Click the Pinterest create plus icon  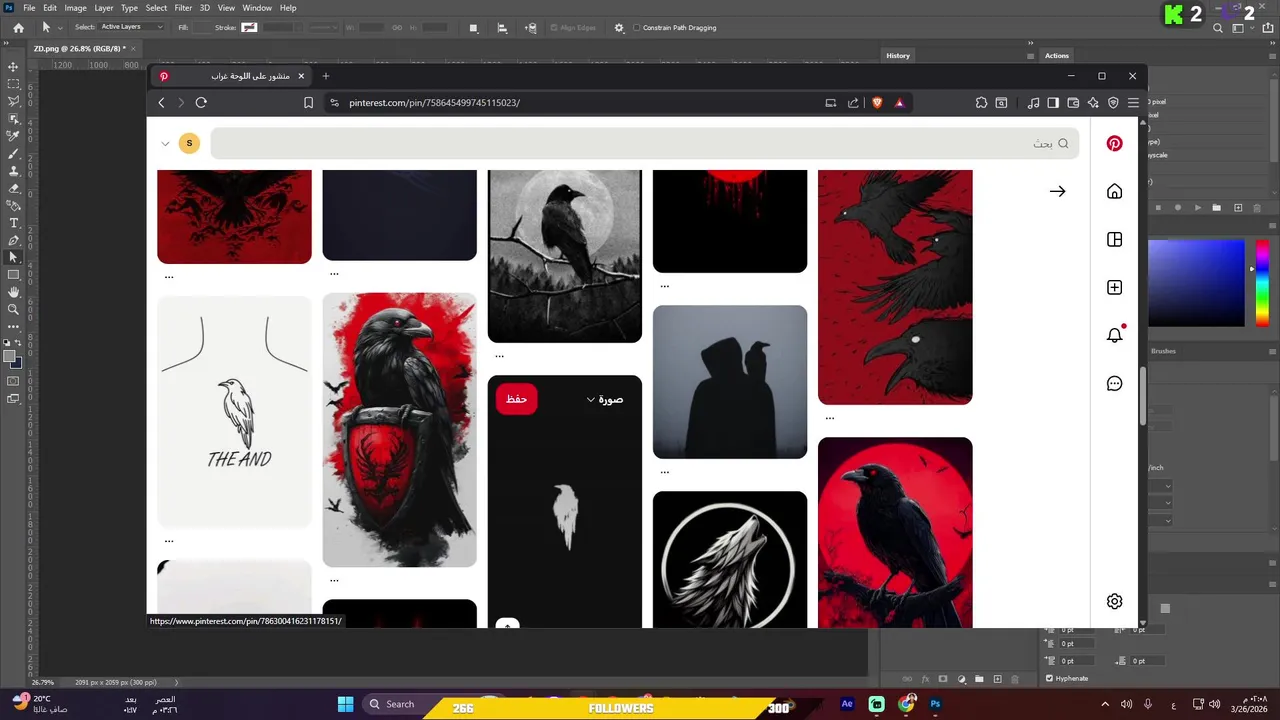(x=1114, y=287)
